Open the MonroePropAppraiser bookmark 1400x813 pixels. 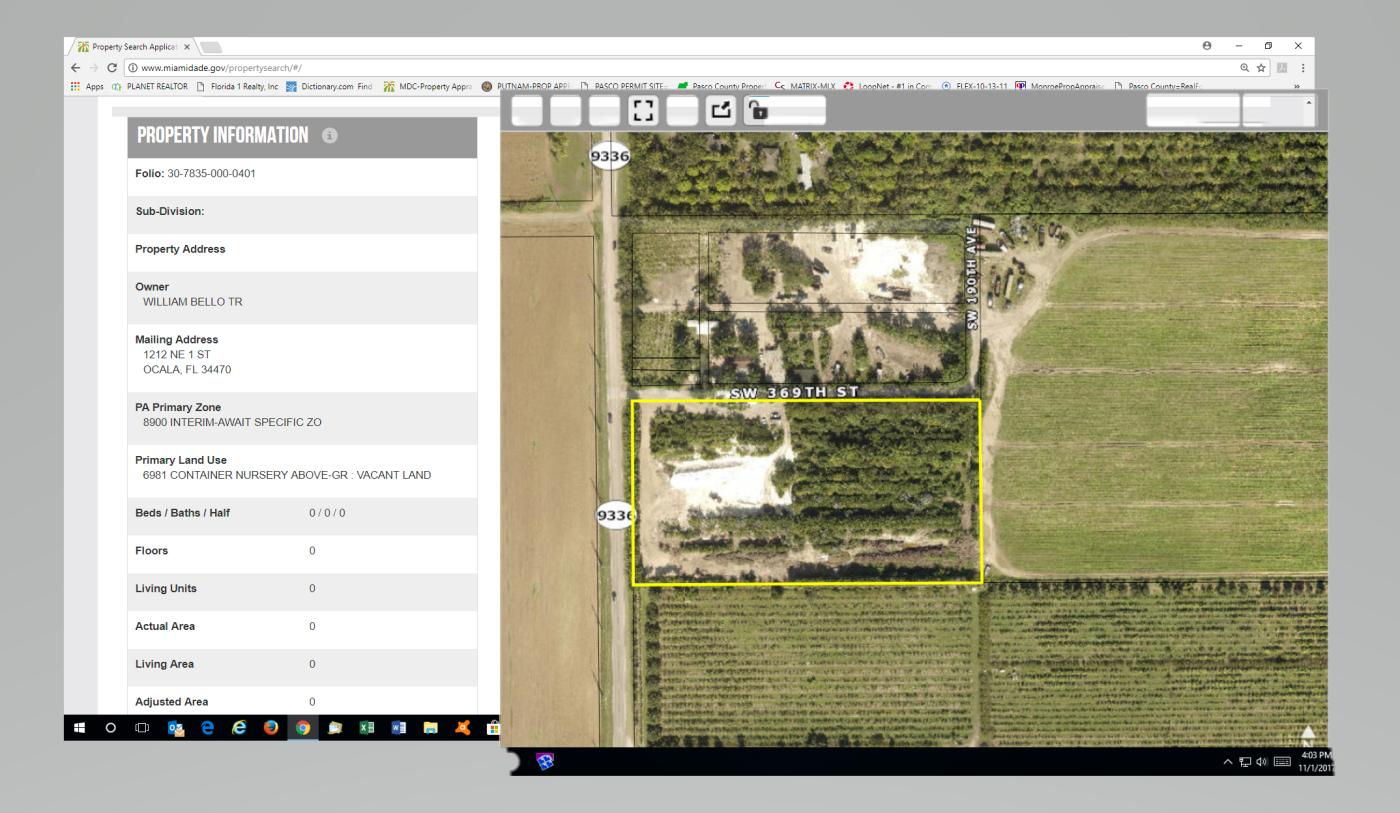coord(1059,87)
